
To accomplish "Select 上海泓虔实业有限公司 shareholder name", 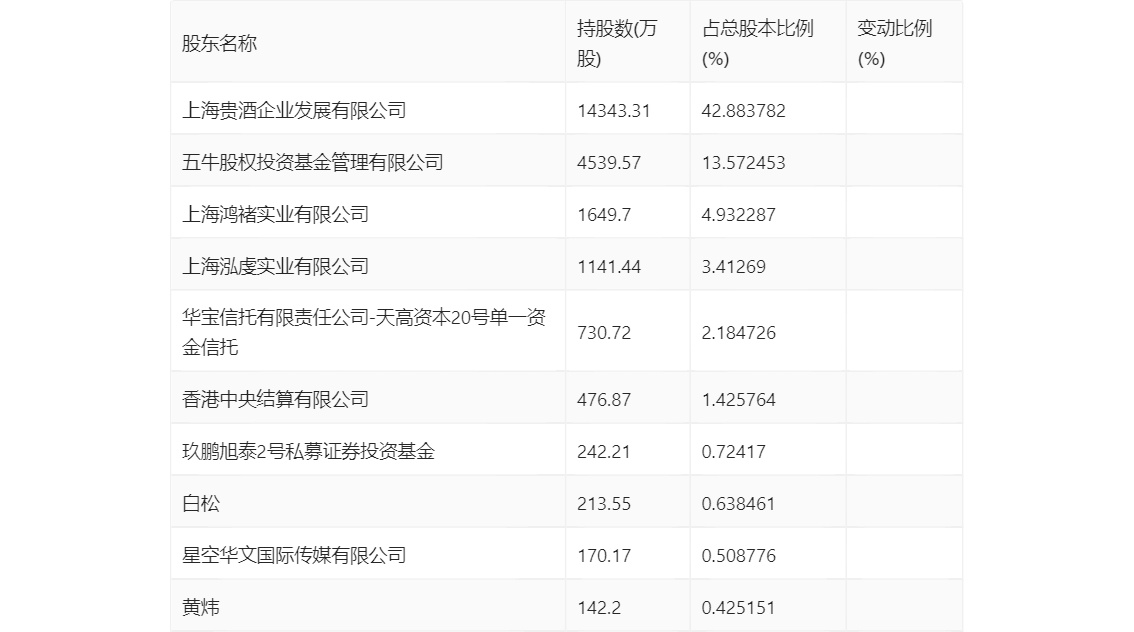I will [x=276, y=267].
